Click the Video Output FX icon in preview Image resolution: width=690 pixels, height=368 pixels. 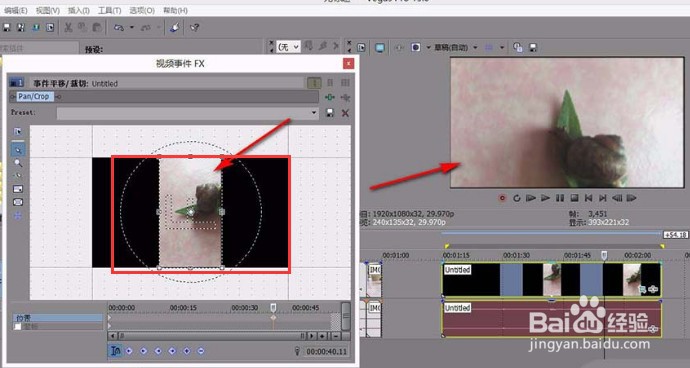point(399,48)
